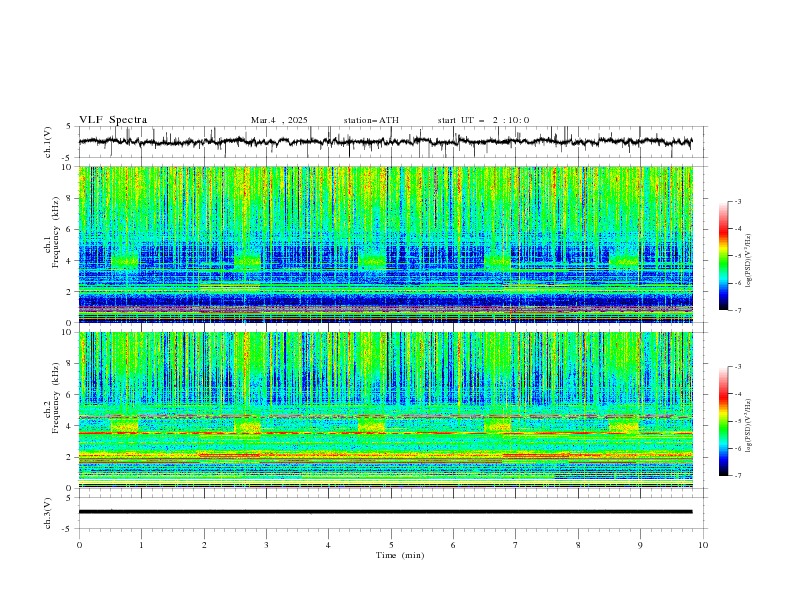The width and height of the screenshot is (792, 612).
Task: Click time axis tick label "6"
Action: click(x=453, y=545)
